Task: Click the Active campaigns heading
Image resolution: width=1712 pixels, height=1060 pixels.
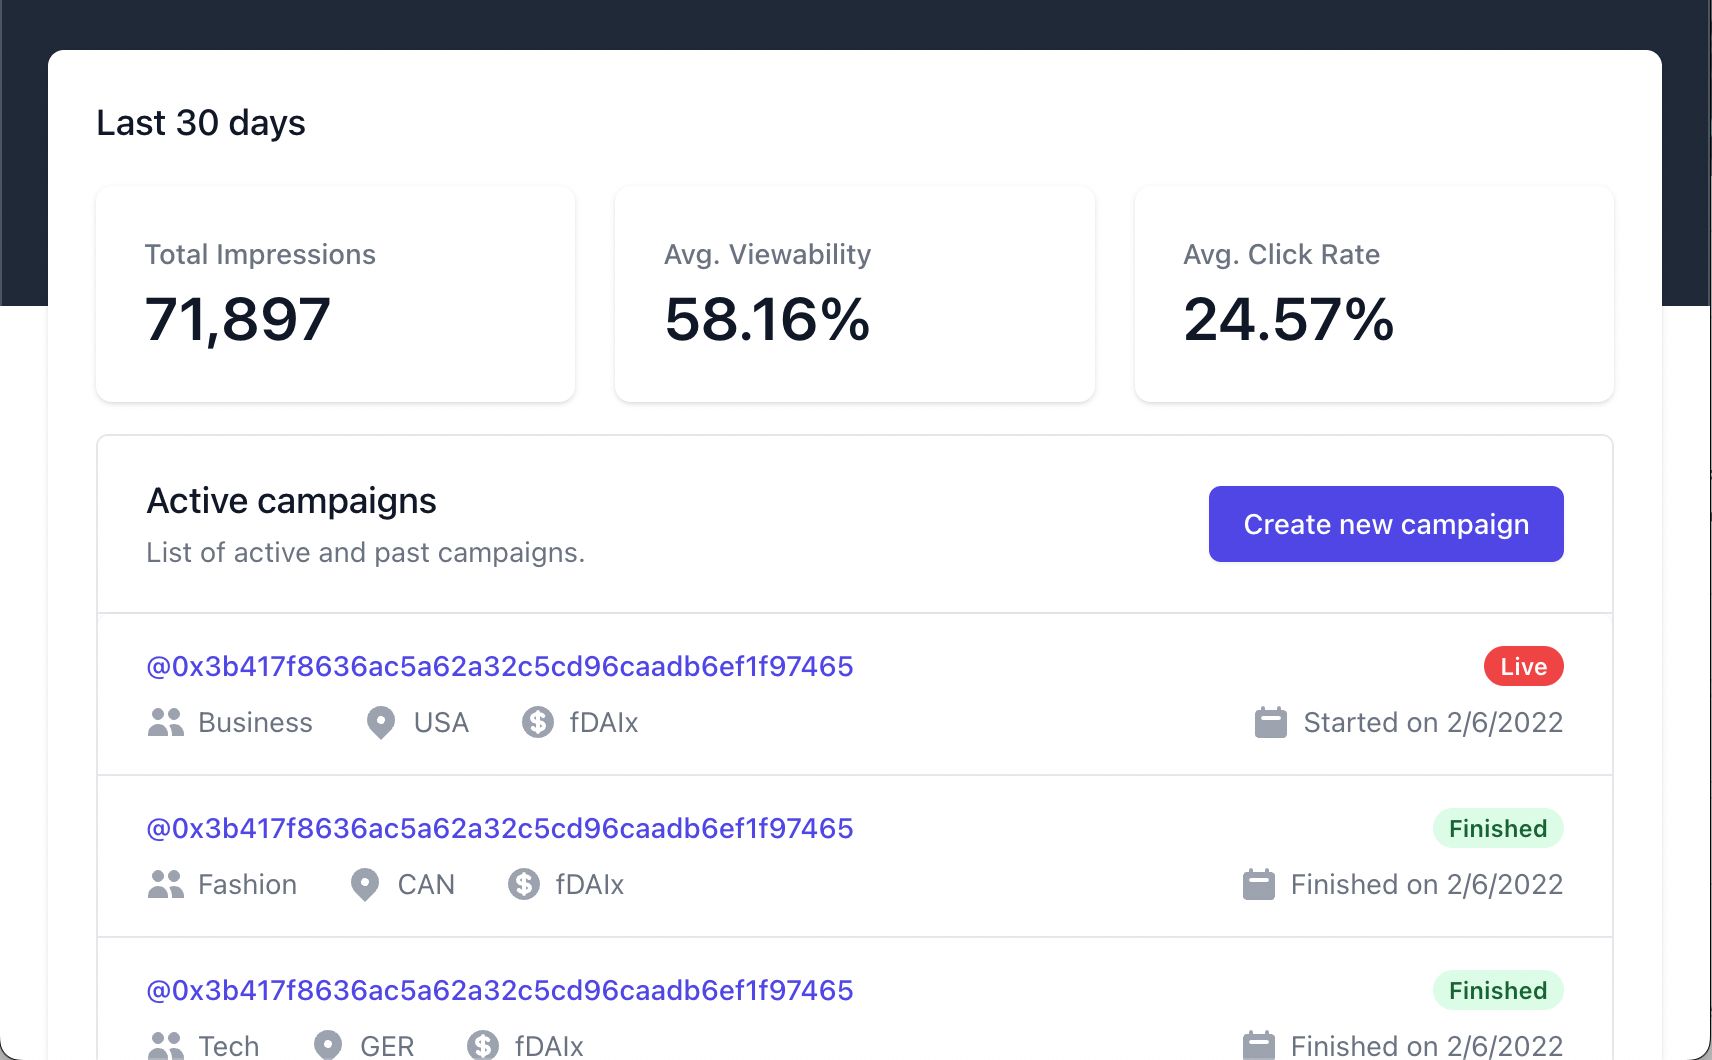Action: (x=291, y=501)
